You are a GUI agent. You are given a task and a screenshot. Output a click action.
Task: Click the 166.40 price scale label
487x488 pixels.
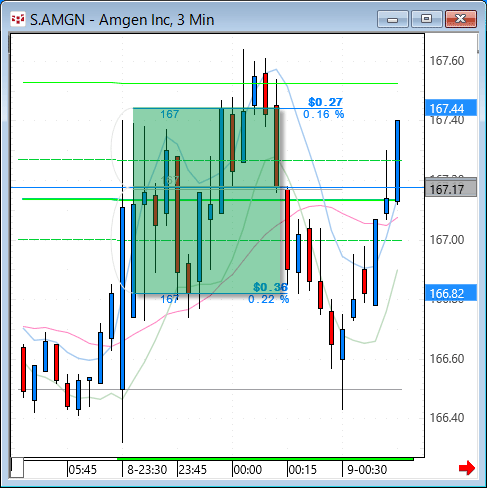coord(447,417)
